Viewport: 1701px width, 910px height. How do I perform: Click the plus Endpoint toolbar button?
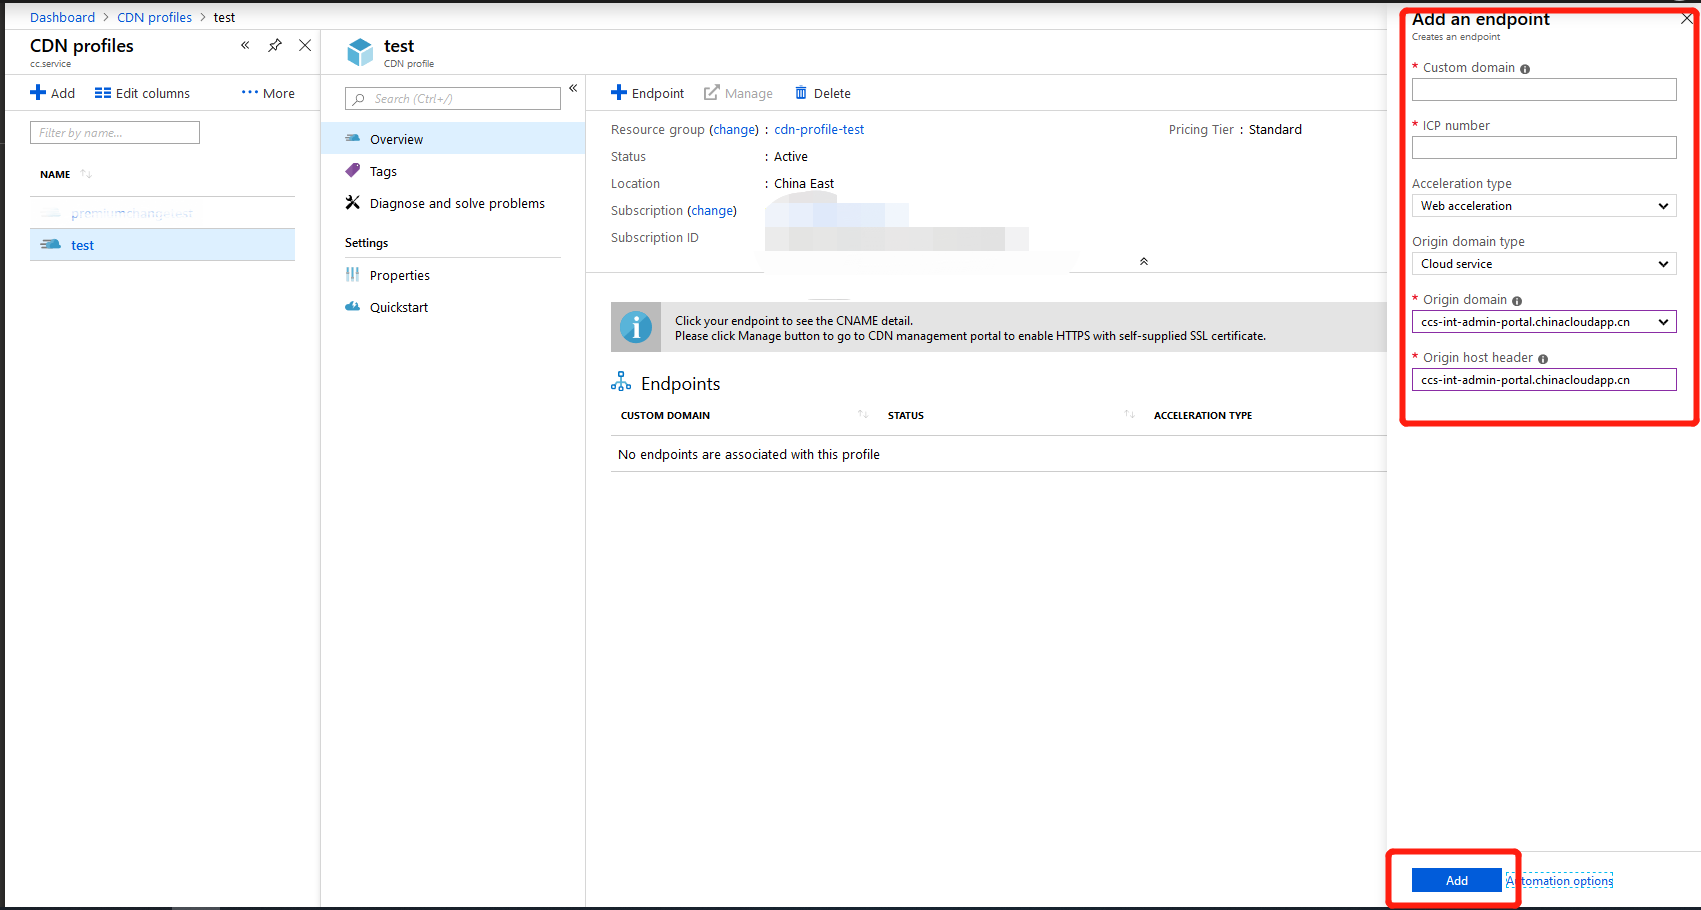pyautogui.click(x=648, y=93)
